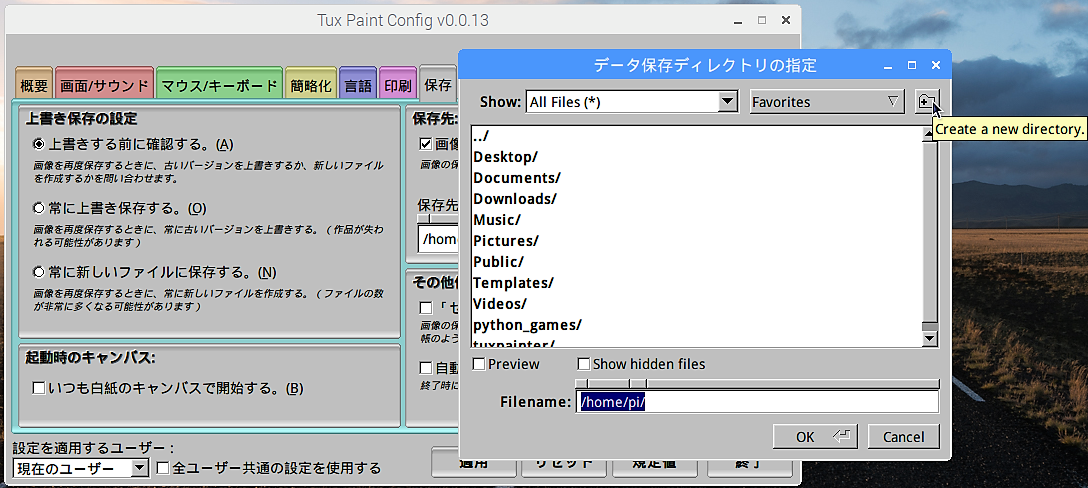Viewport: 1088px width, 488px height.
Task: Click the All Files (*) filter field
Action: 622,102
